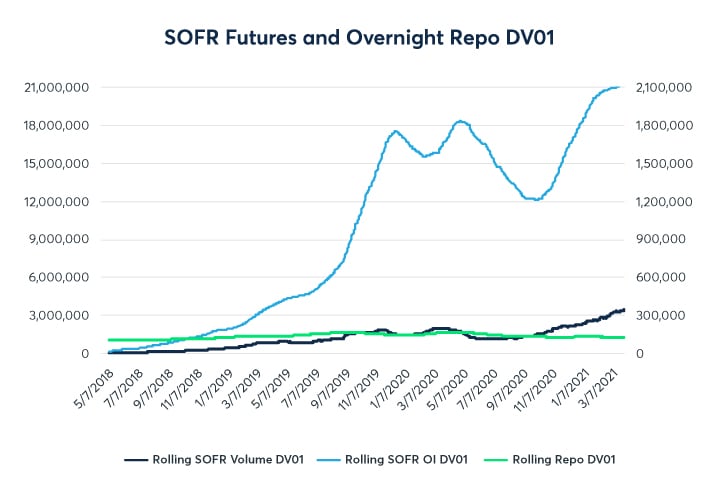Click the 900,000 right axis label

pyautogui.click(x=656, y=239)
